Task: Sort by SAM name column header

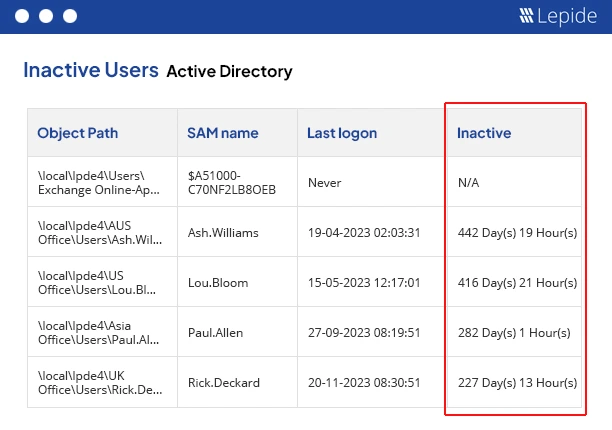Action: tap(222, 133)
